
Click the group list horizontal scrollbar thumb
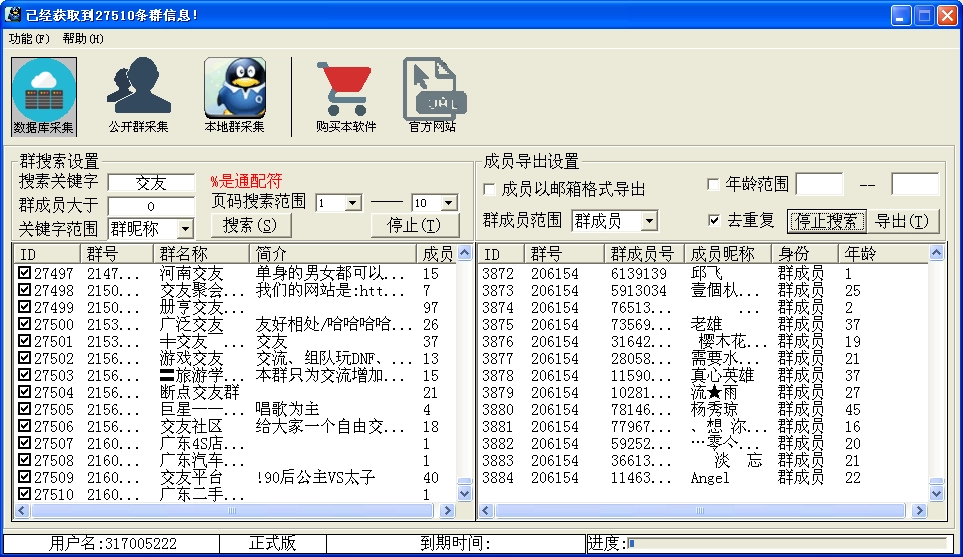coord(232,510)
